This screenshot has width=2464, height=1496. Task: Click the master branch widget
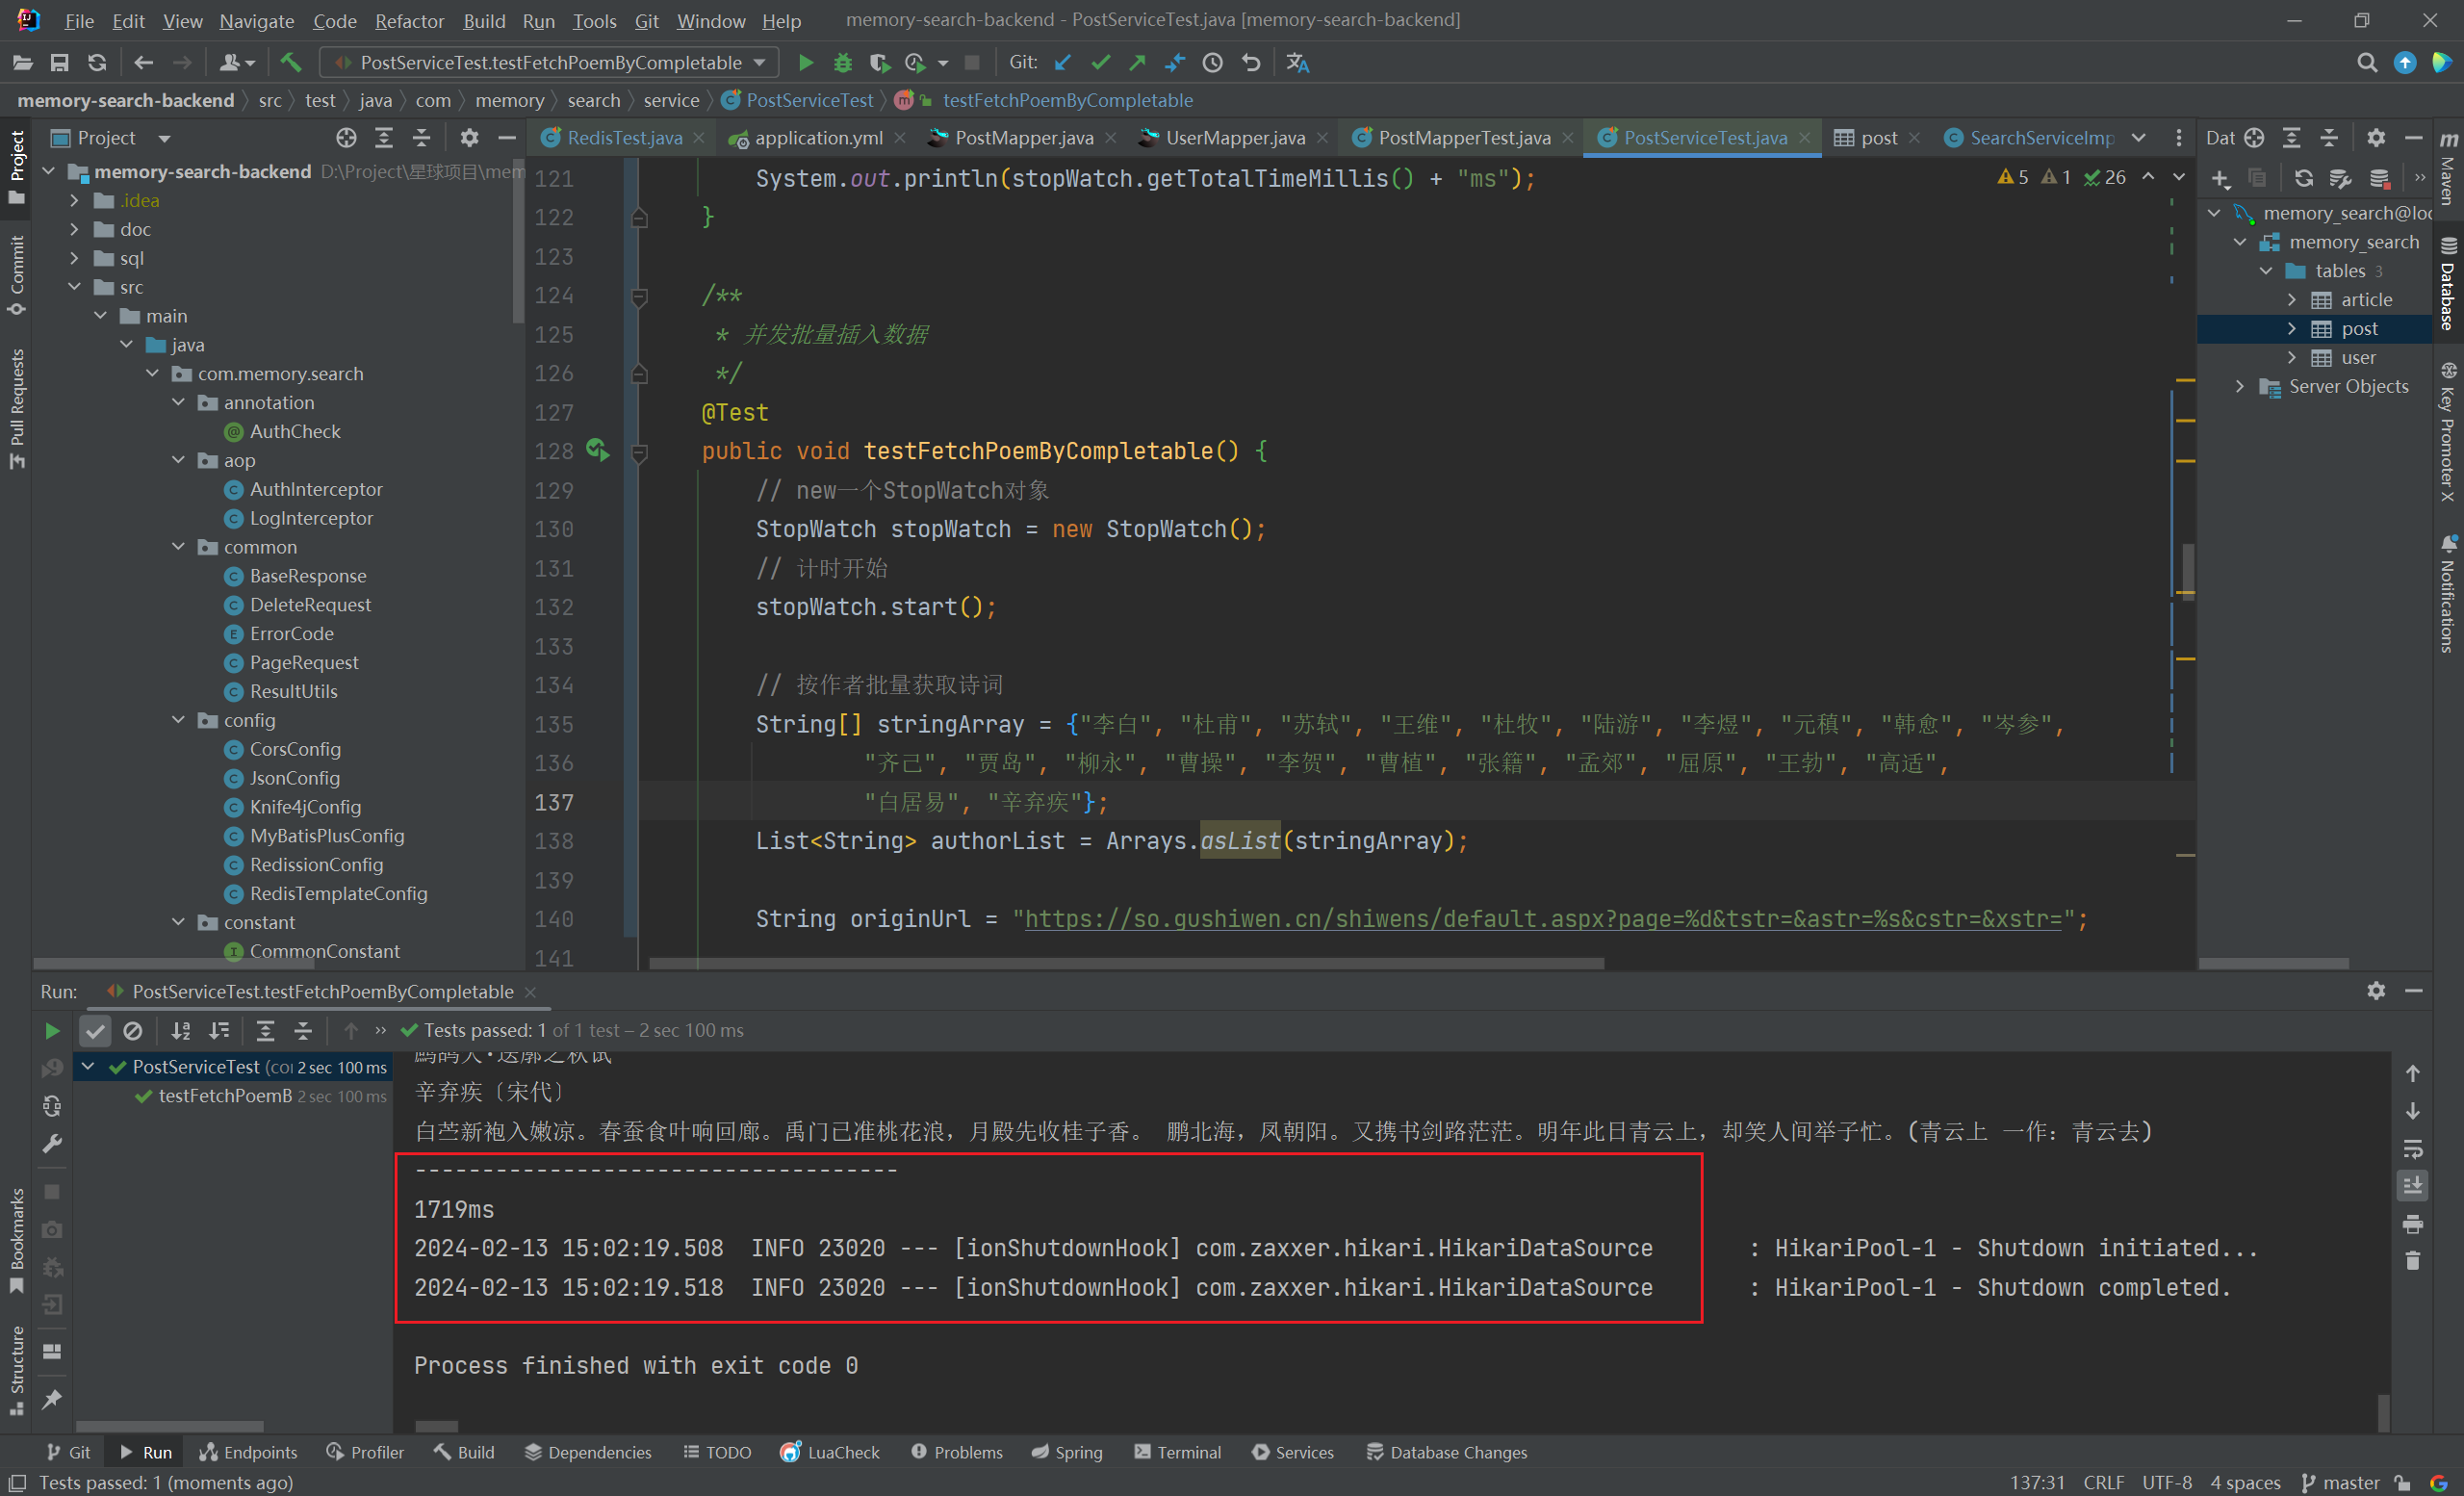click(2341, 1482)
